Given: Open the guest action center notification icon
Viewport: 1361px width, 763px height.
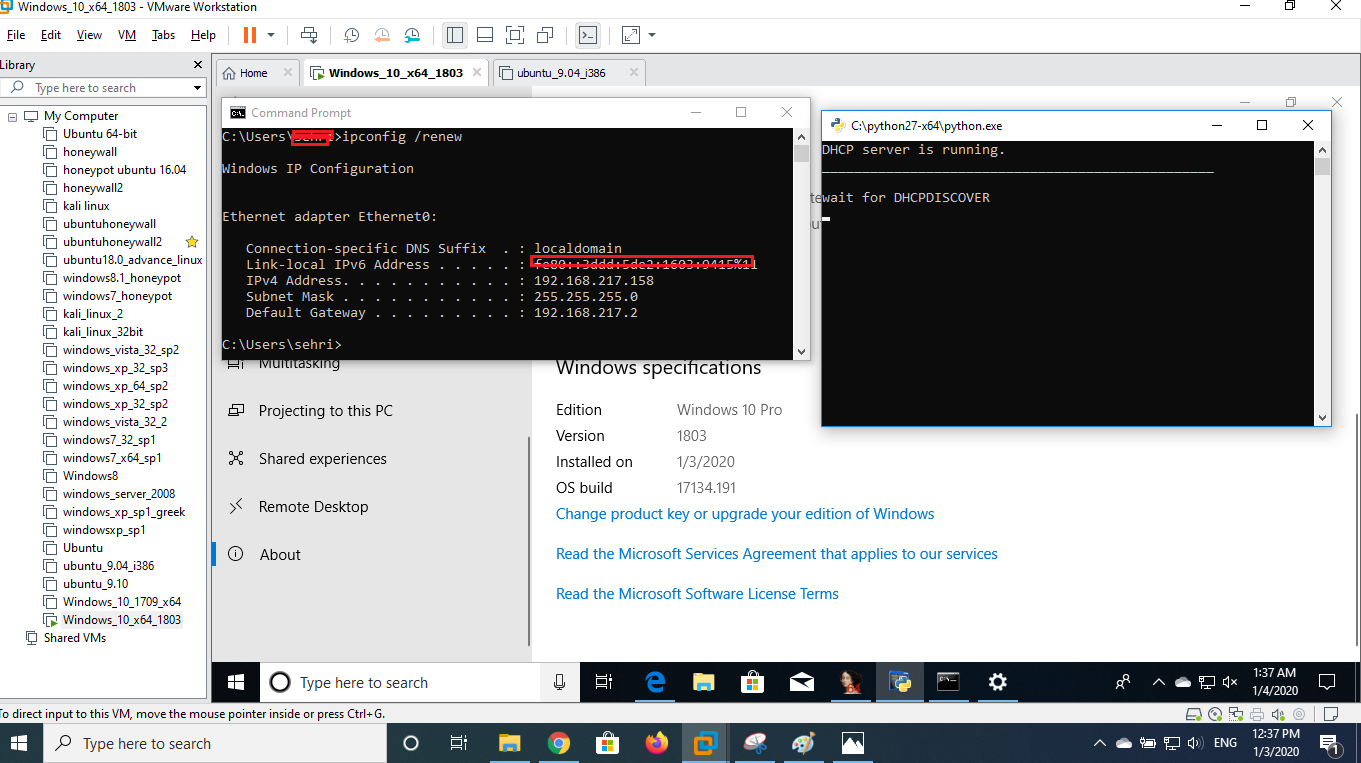Looking at the screenshot, I should (x=1327, y=682).
